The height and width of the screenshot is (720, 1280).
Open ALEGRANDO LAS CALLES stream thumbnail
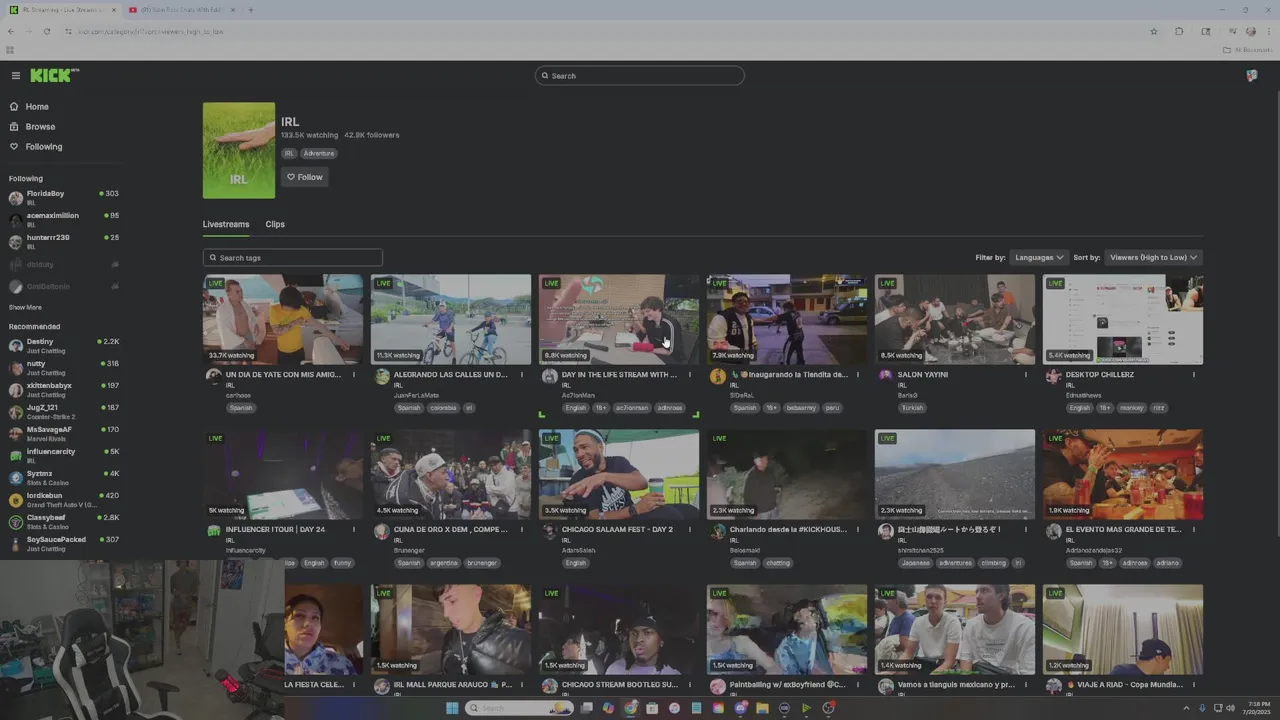(451, 320)
